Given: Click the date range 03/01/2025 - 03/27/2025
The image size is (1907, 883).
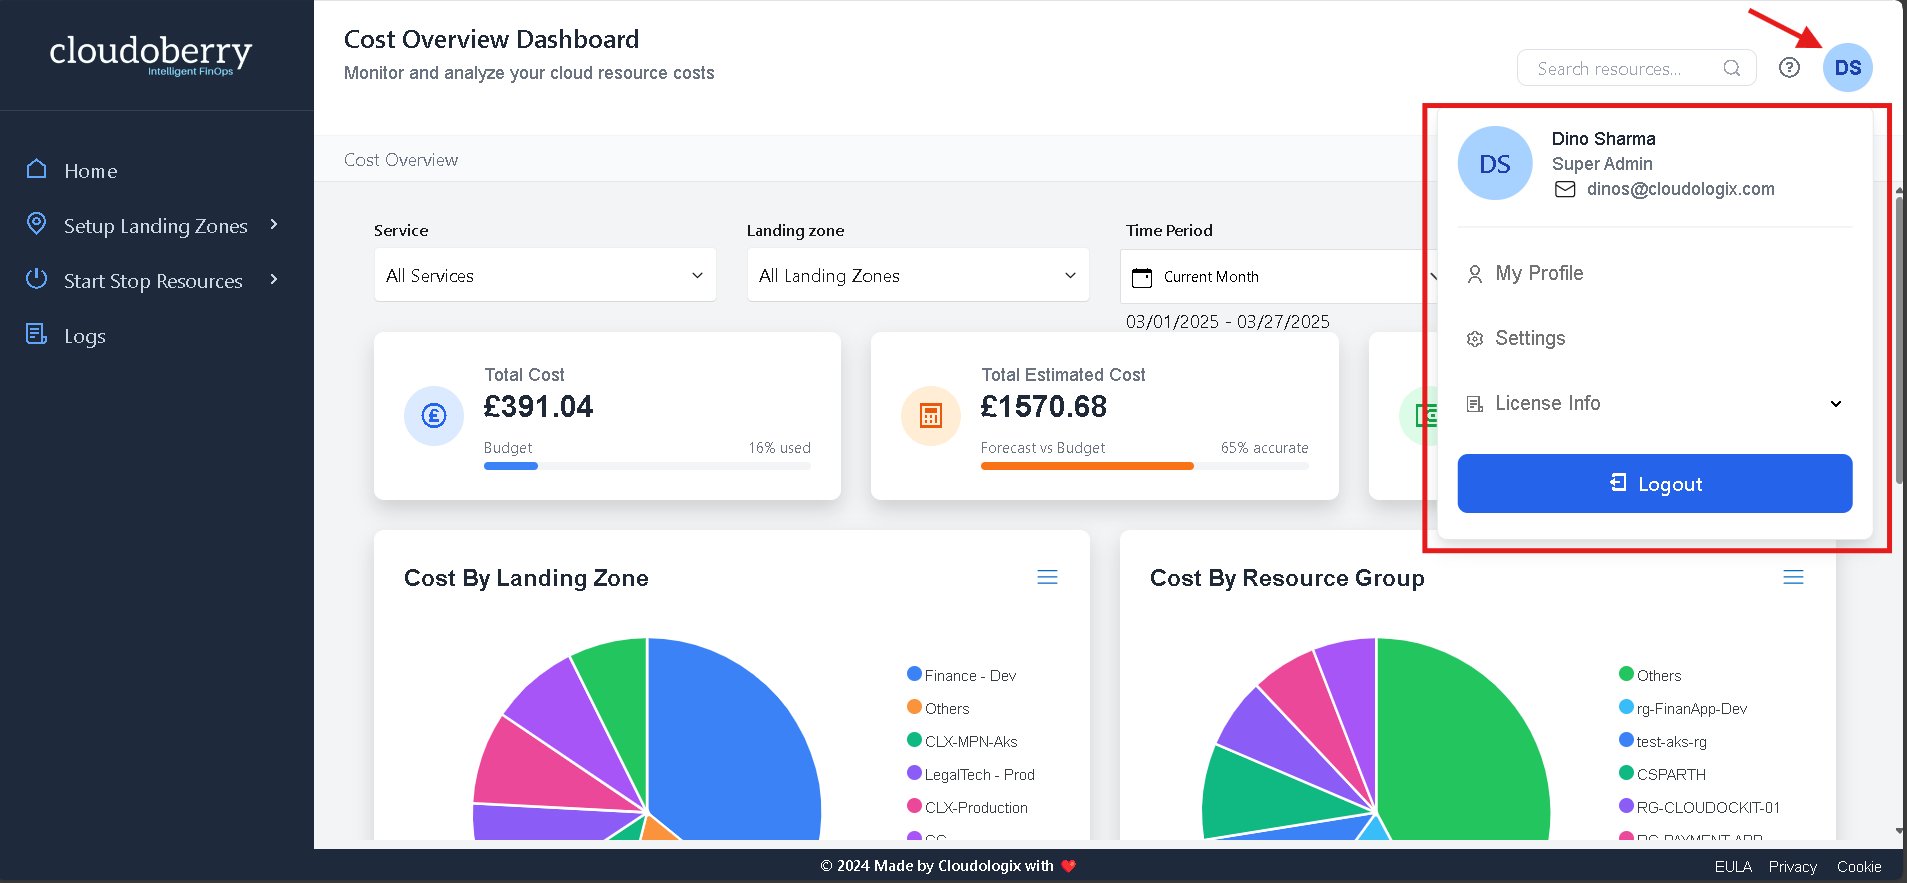Looking at the screenshot, I should (x=1228, y=322).
